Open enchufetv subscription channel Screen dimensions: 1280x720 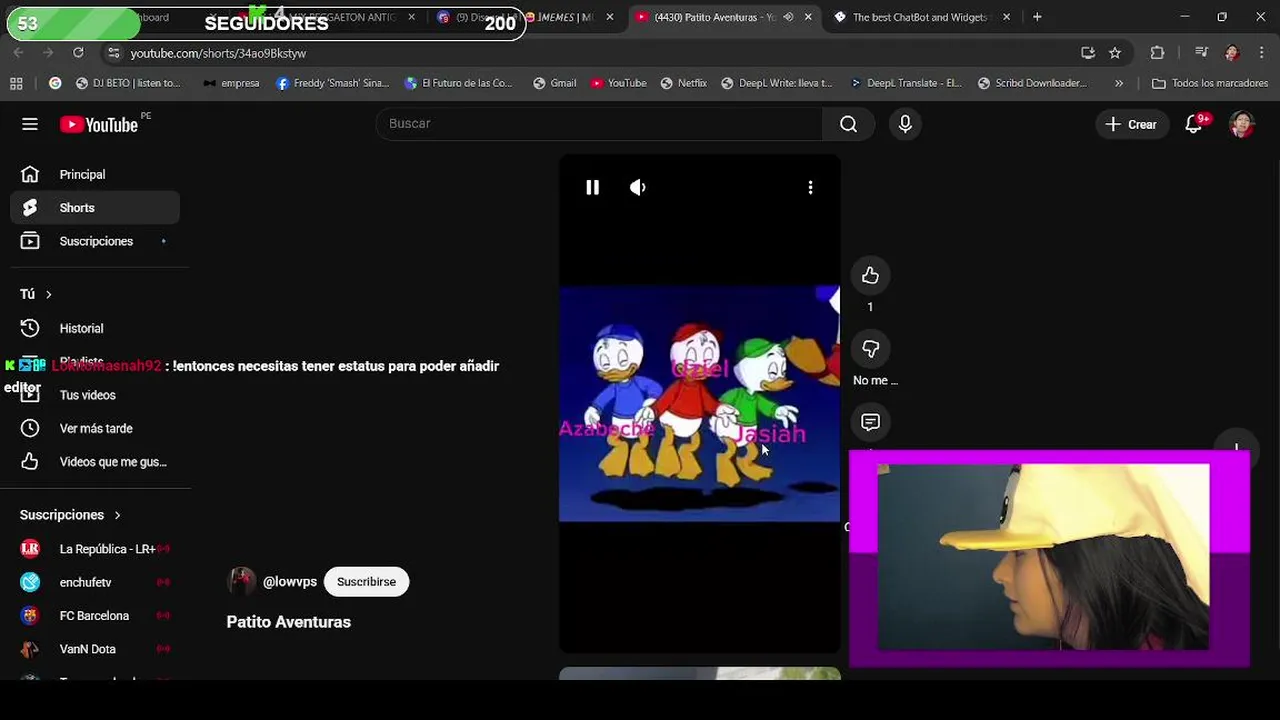click(x=95, y=582)
